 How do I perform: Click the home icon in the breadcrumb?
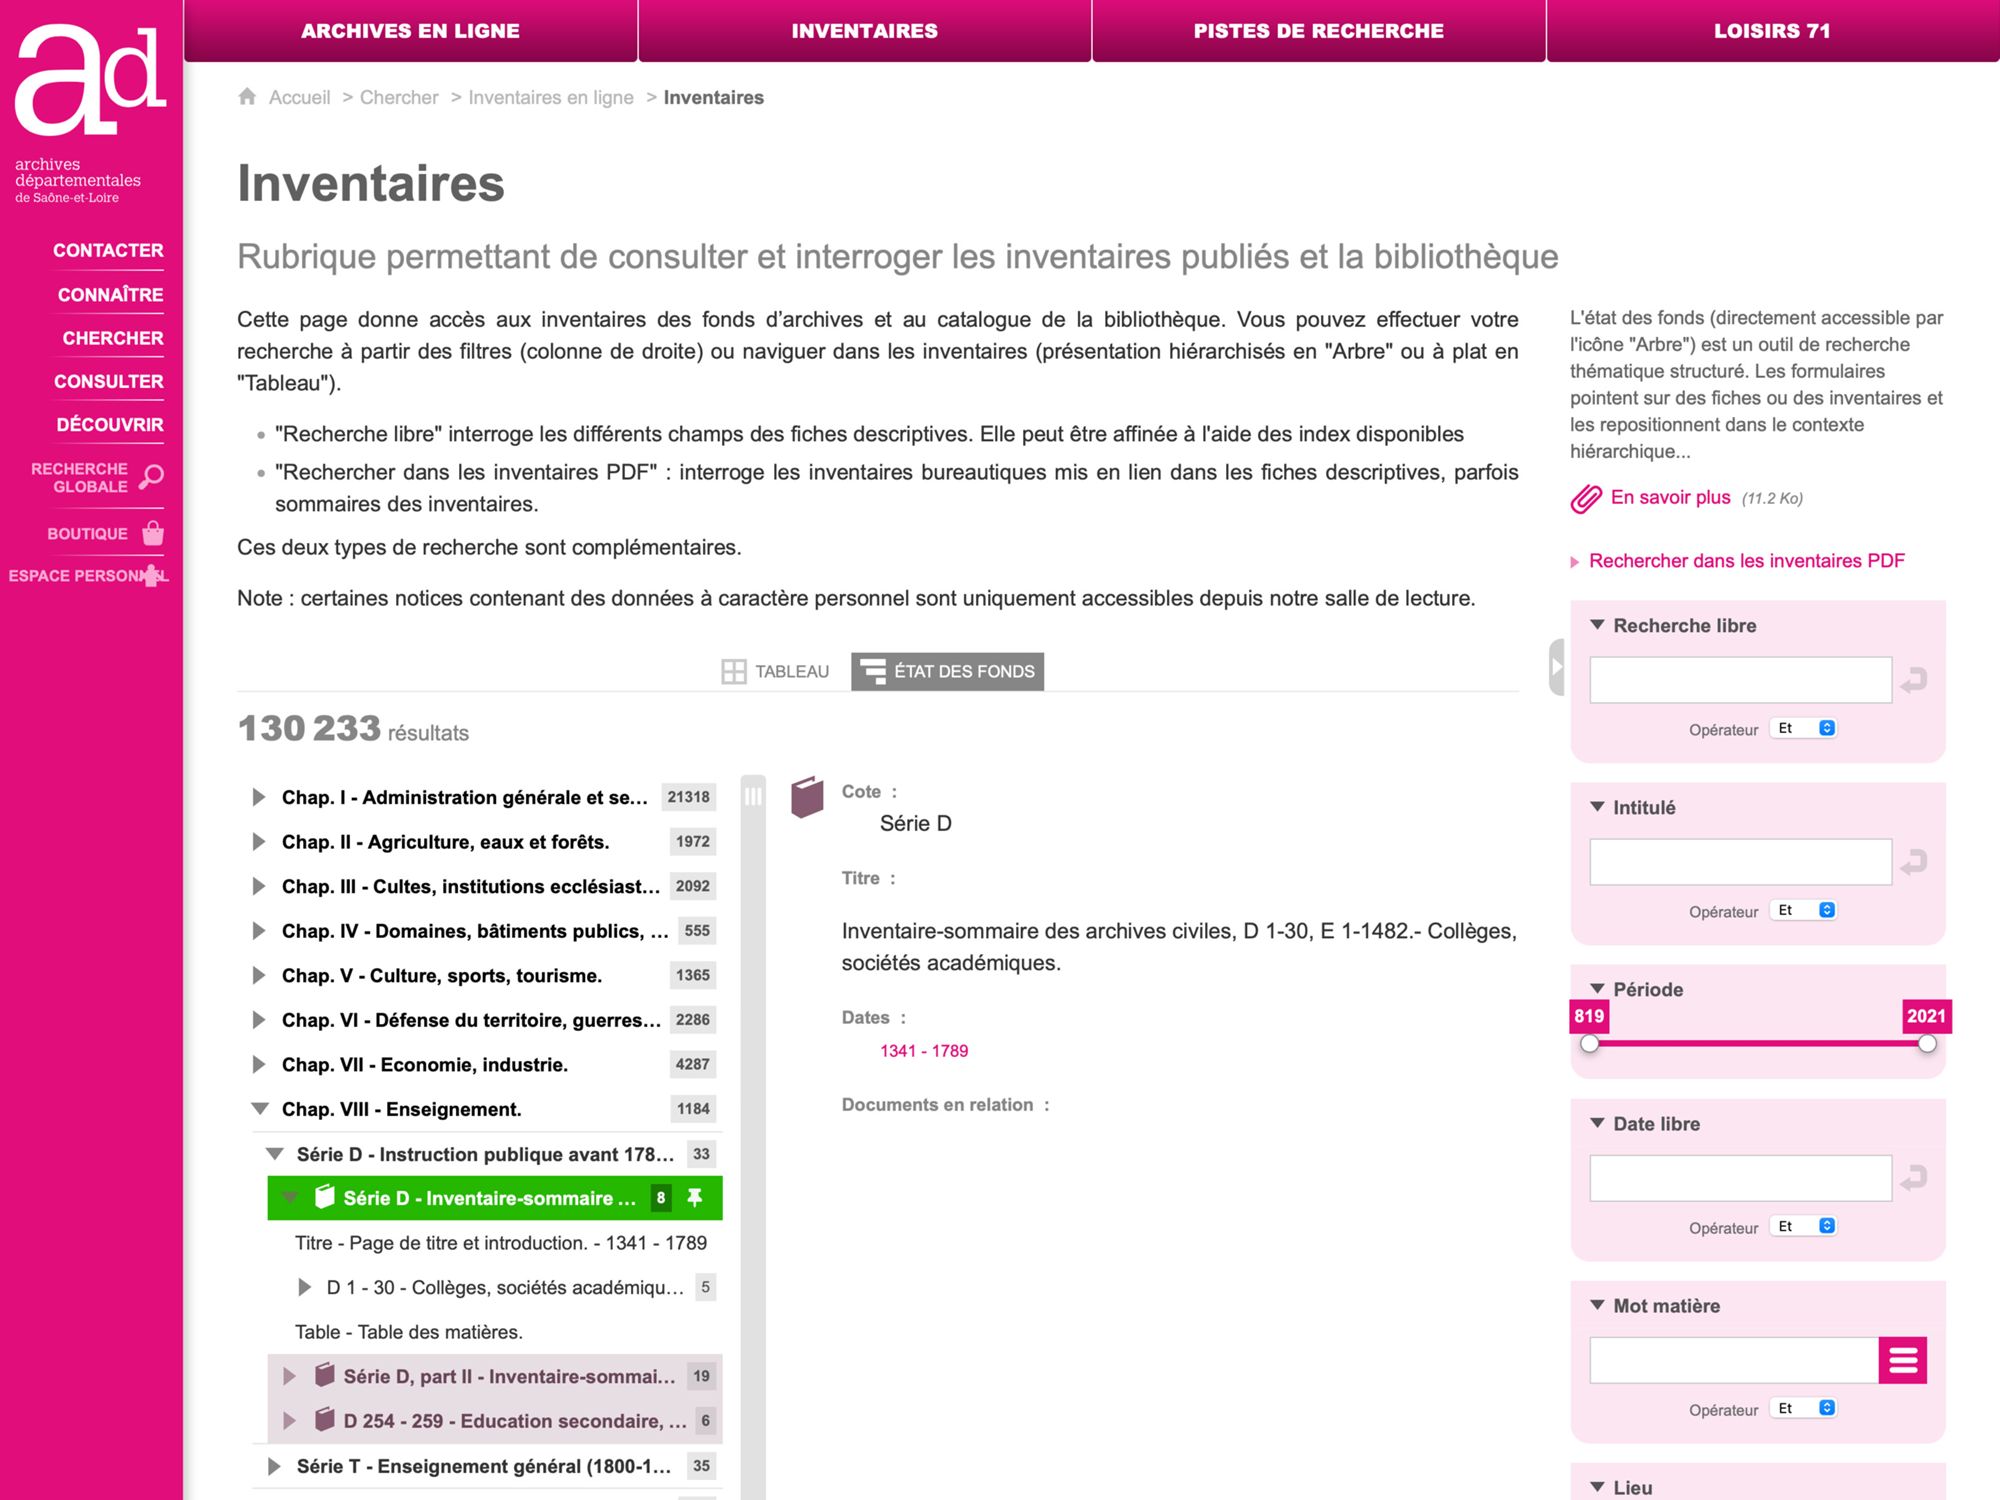click(247, 97)
